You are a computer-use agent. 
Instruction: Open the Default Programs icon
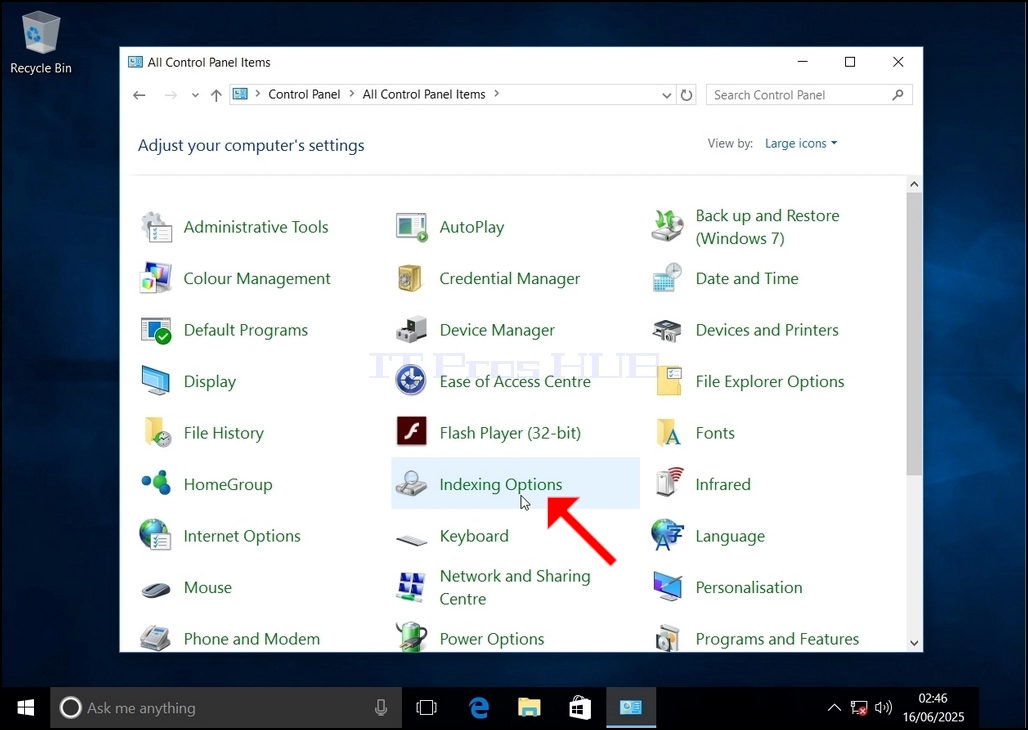[156, 330]
